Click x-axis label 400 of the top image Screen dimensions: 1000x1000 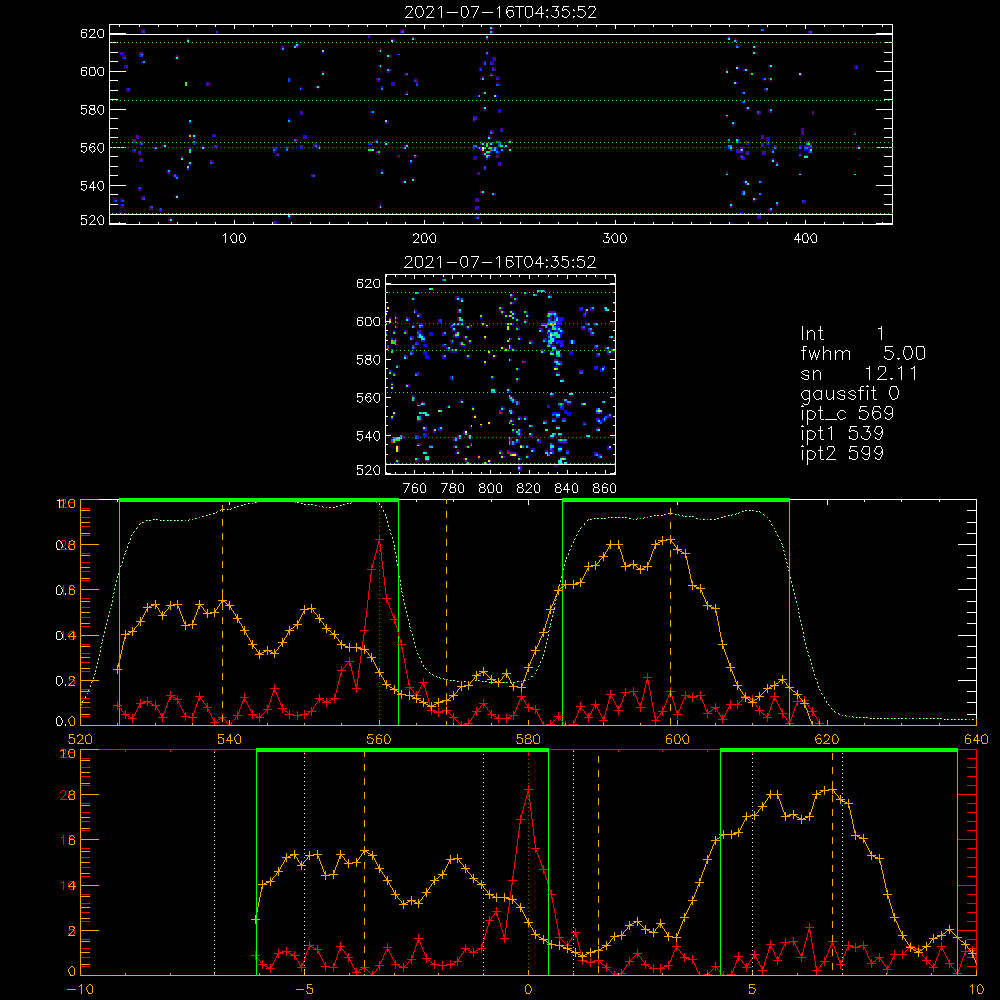click(805, 239)
